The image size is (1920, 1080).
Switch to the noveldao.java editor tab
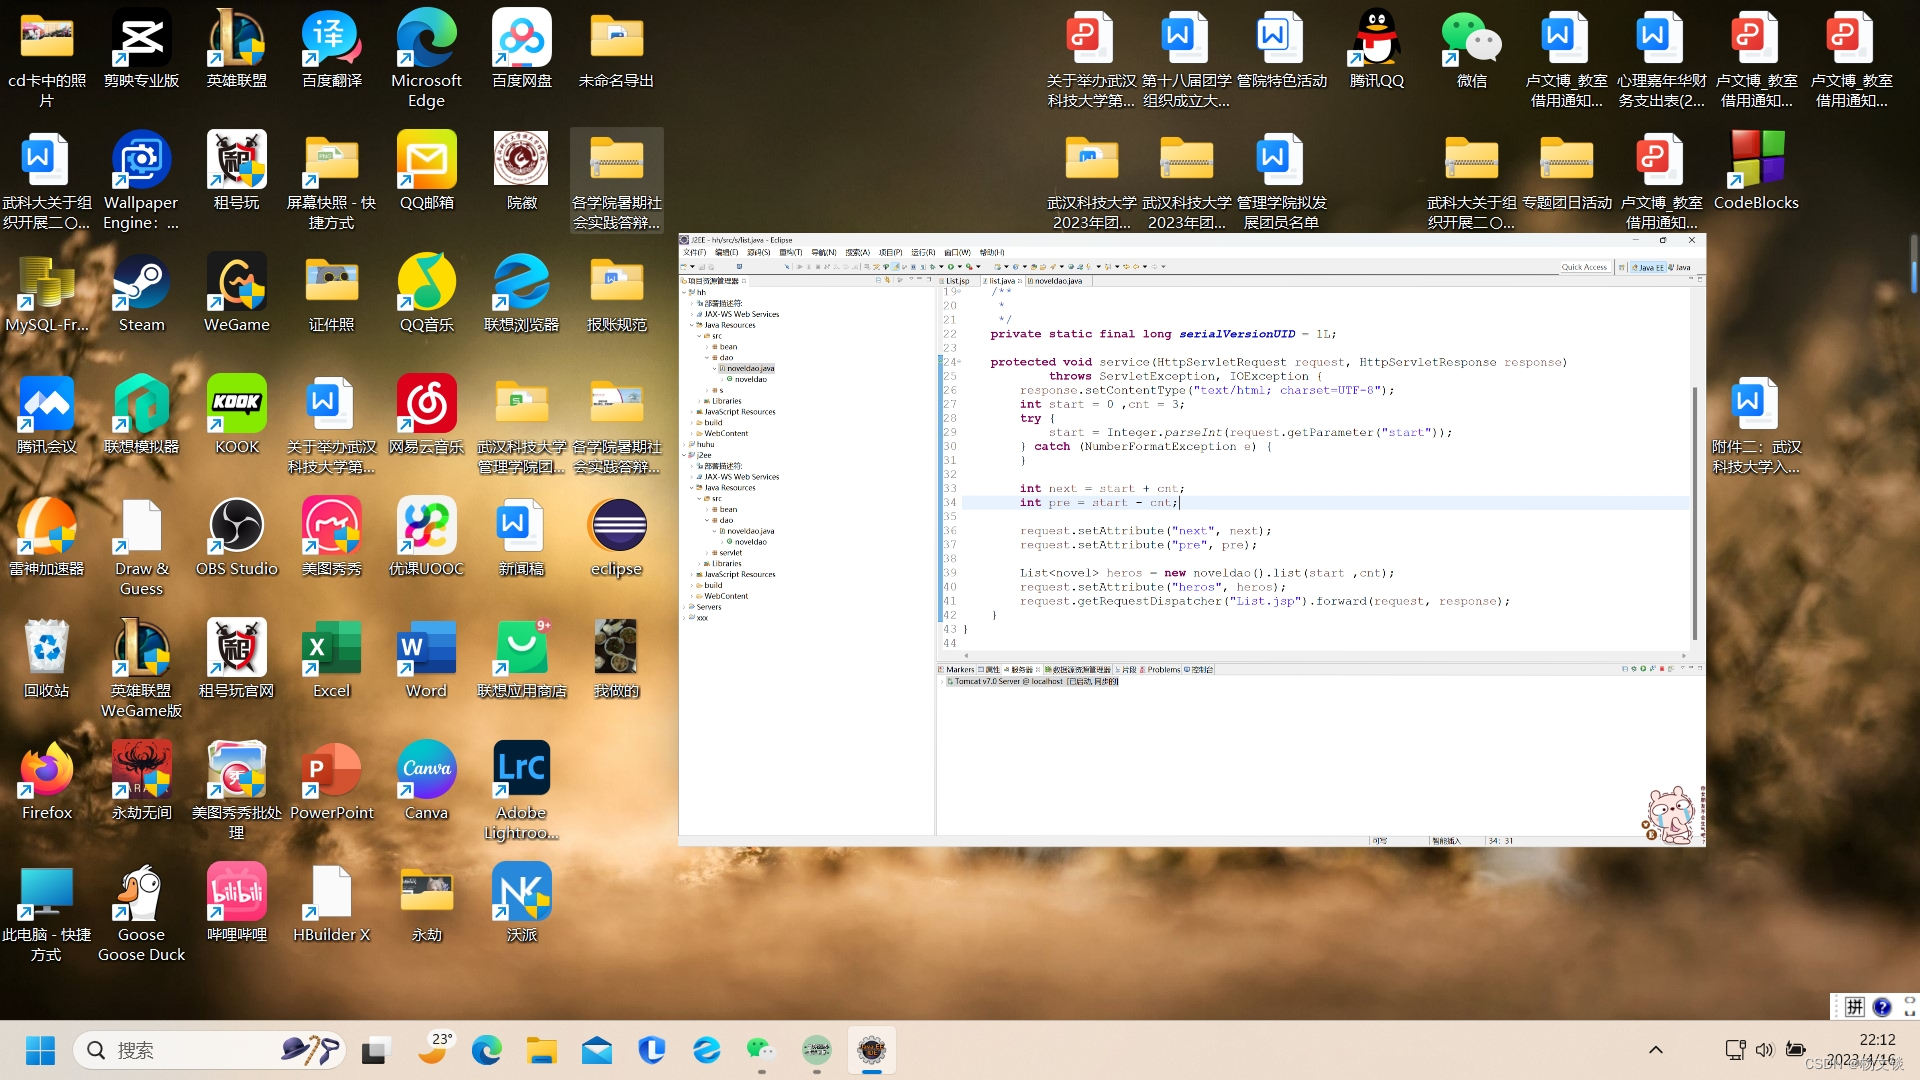[1058, 281]
